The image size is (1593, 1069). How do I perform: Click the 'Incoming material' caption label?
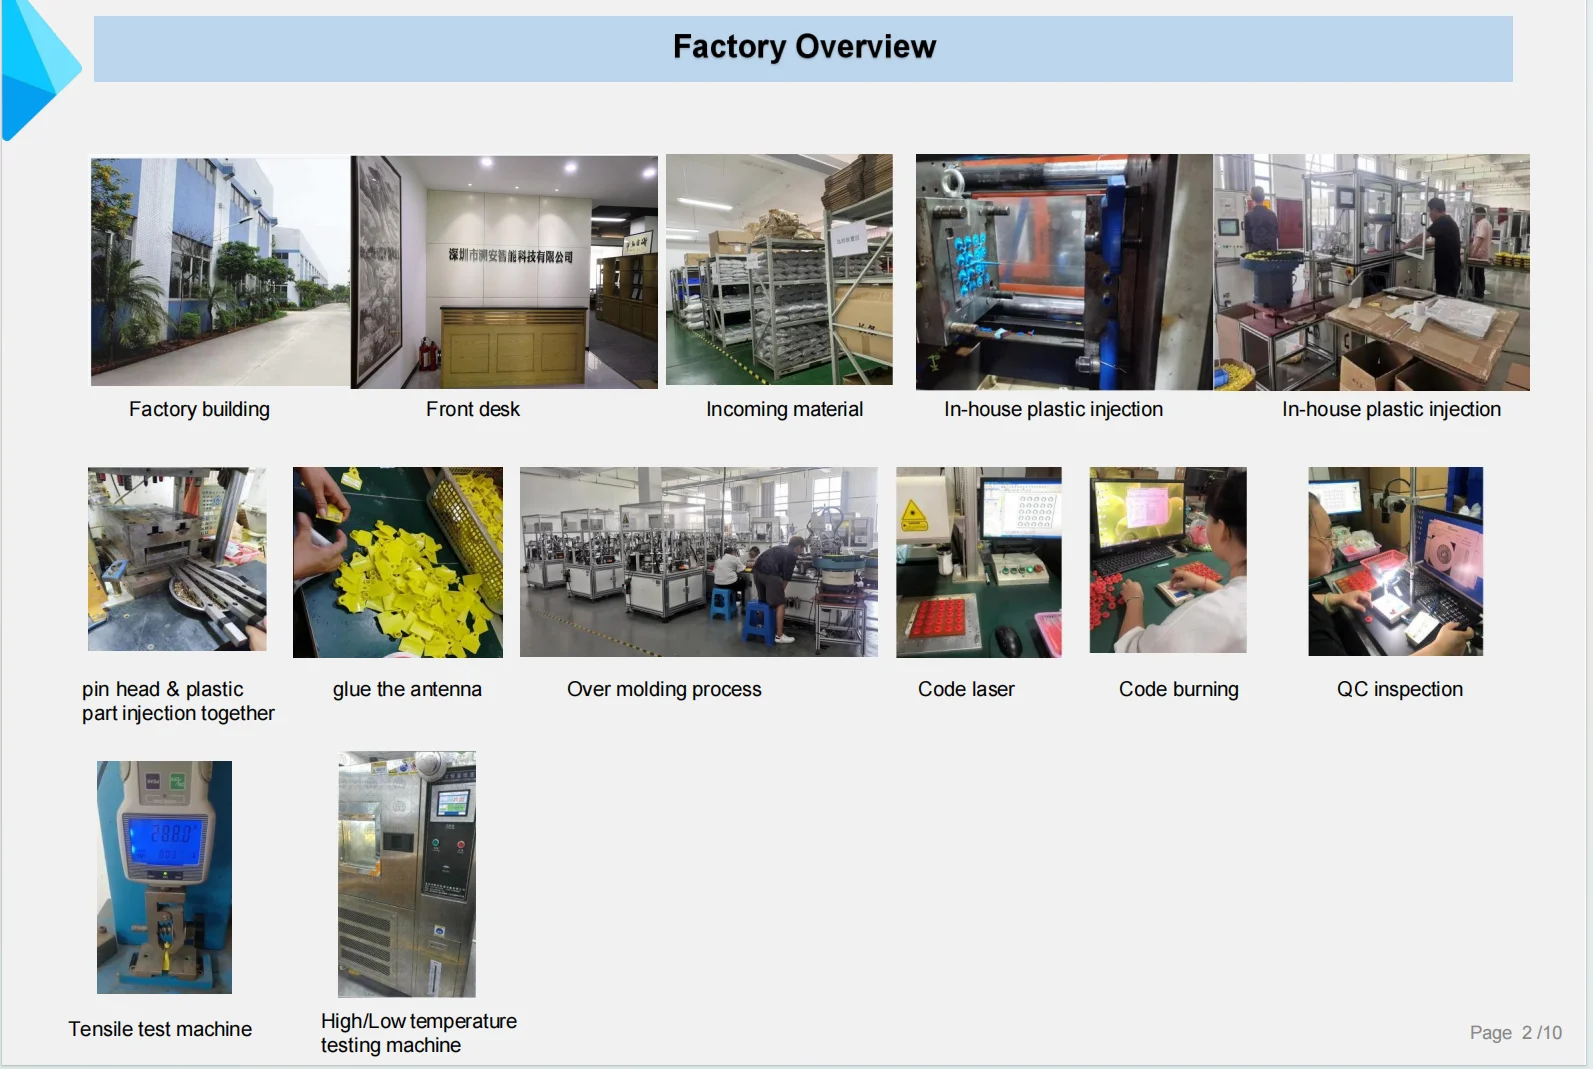(784, 409)
